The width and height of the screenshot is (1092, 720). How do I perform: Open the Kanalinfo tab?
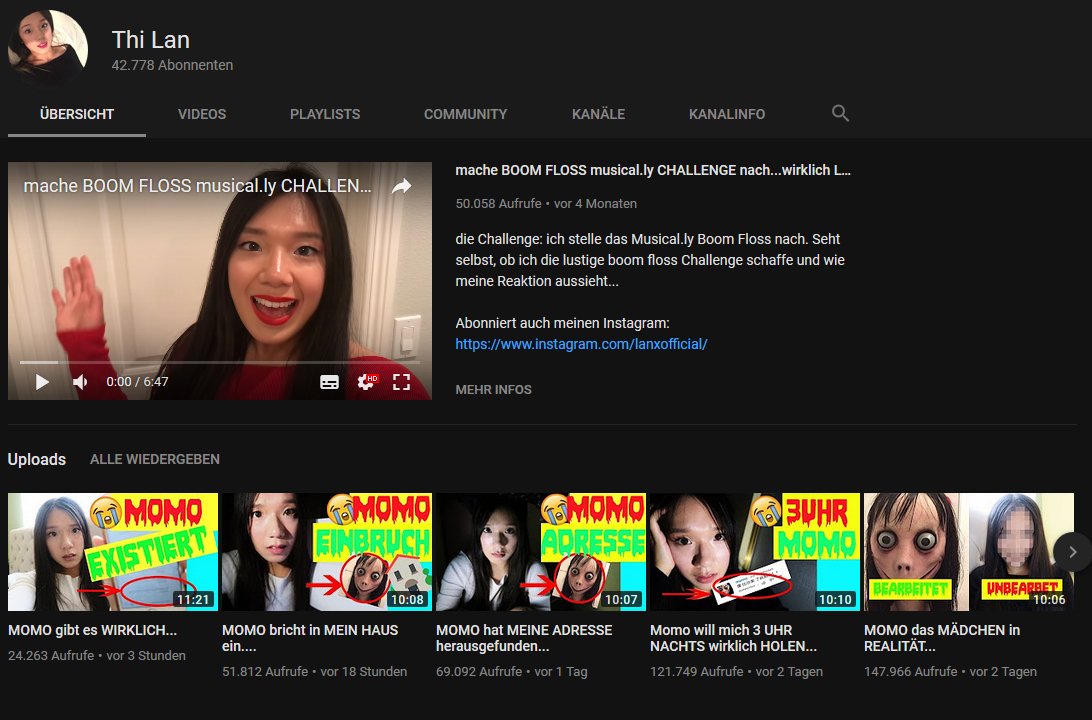point(727,114)
